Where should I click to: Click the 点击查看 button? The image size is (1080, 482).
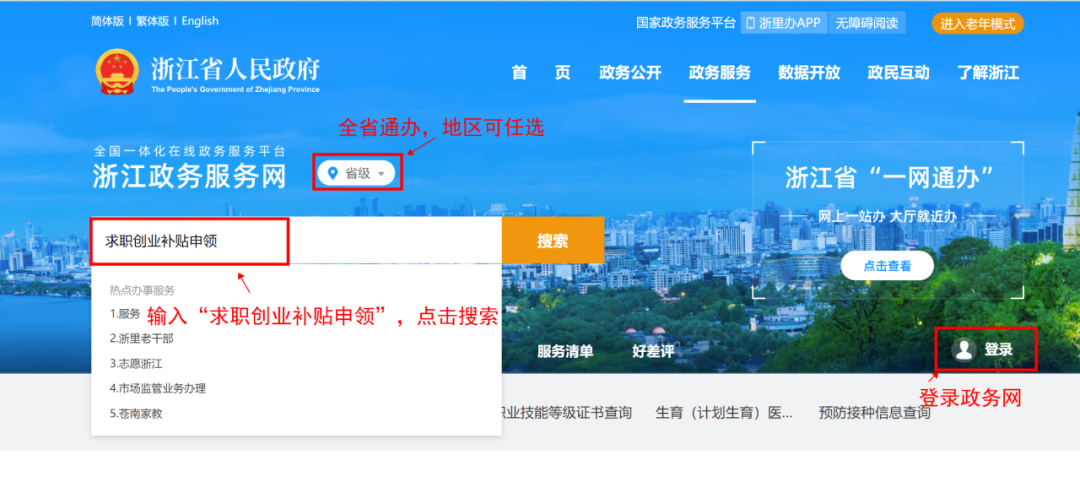pyautogui.click(x=887, y=266)
